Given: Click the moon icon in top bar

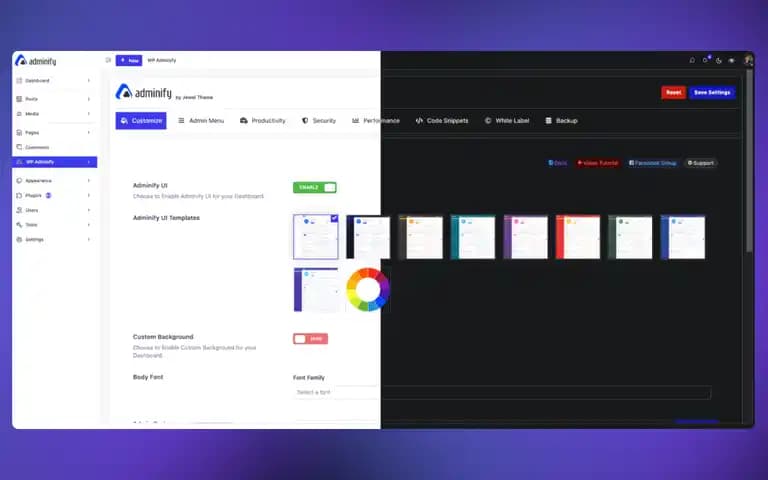Looking at the screenshot, I should pos(719,60).
